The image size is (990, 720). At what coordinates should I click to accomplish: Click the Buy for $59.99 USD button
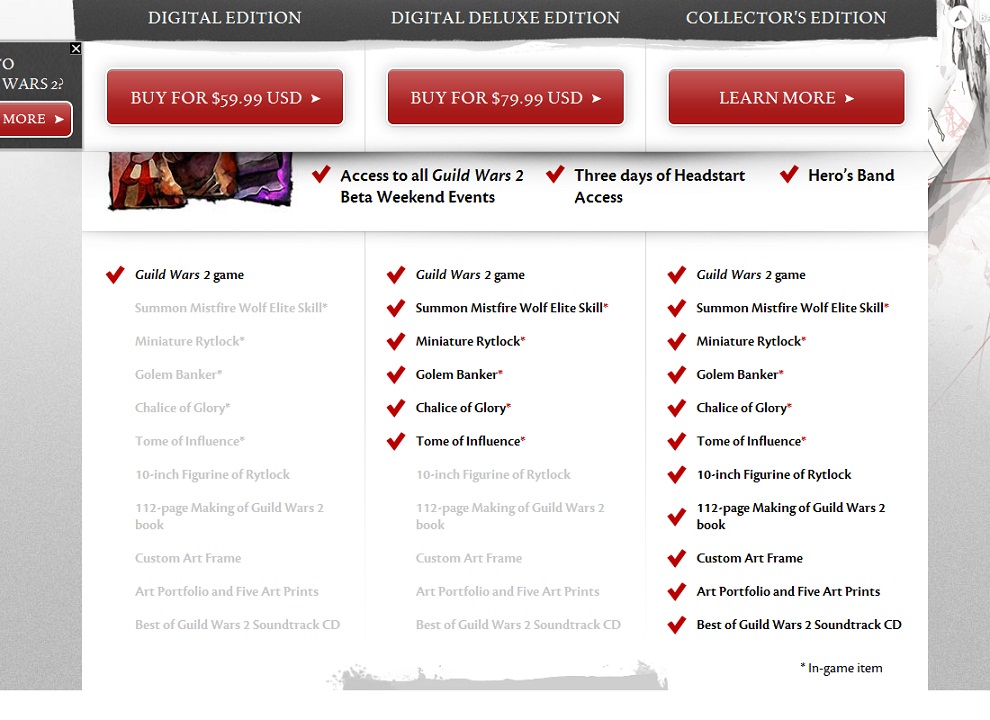click(x=225, y=98)
